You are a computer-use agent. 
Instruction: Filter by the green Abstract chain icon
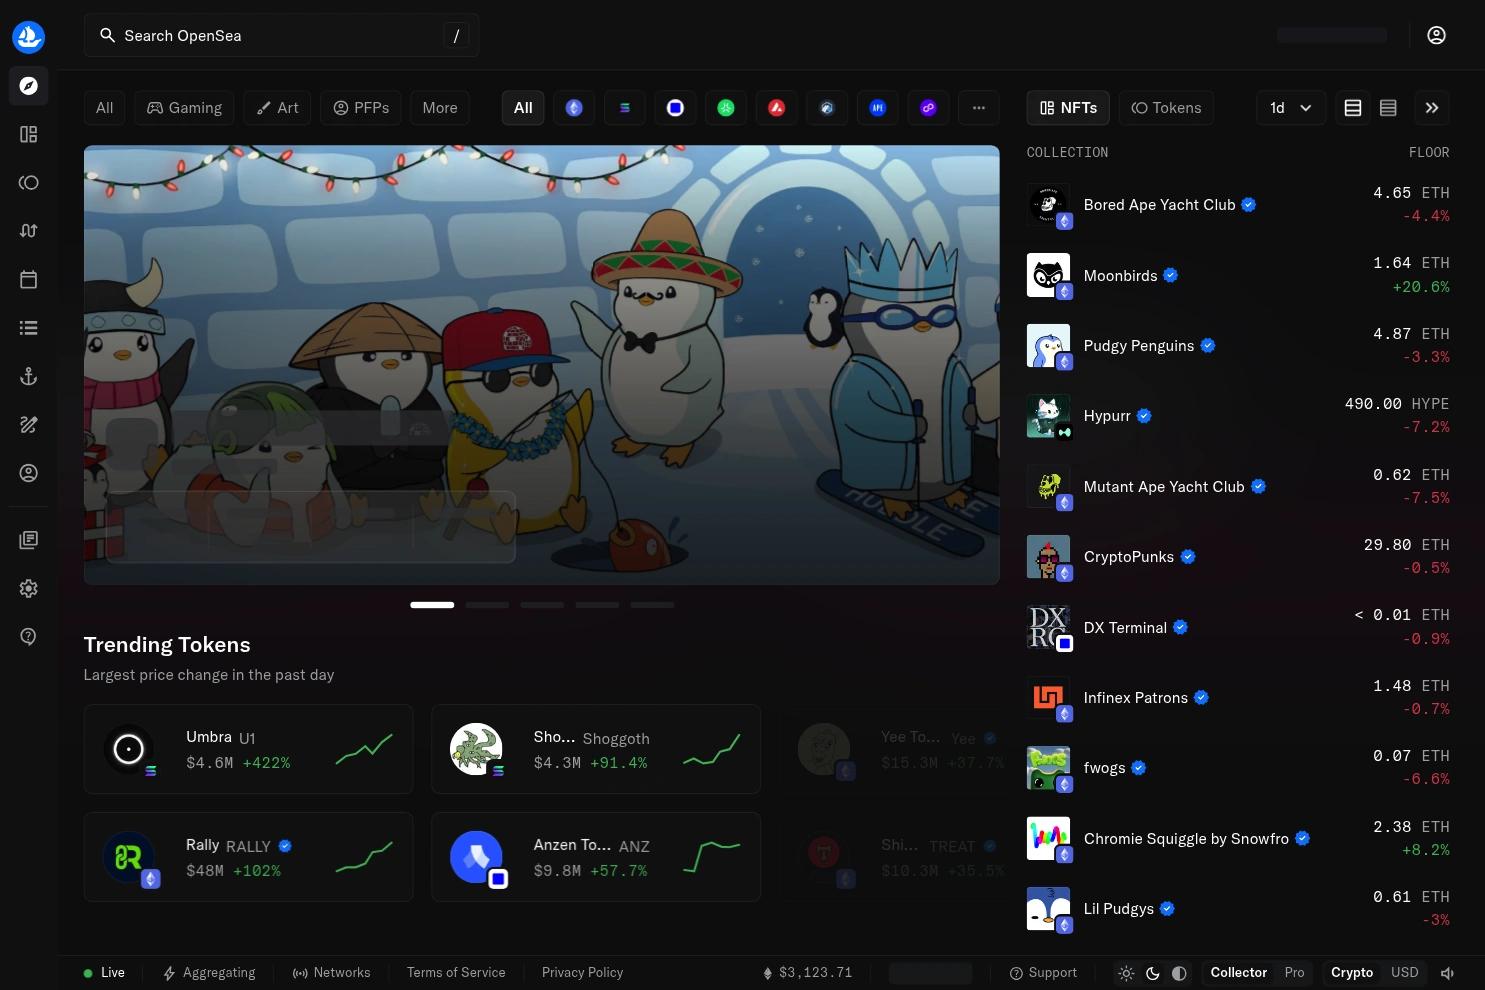pyautogui.click(x=726, y=108)
